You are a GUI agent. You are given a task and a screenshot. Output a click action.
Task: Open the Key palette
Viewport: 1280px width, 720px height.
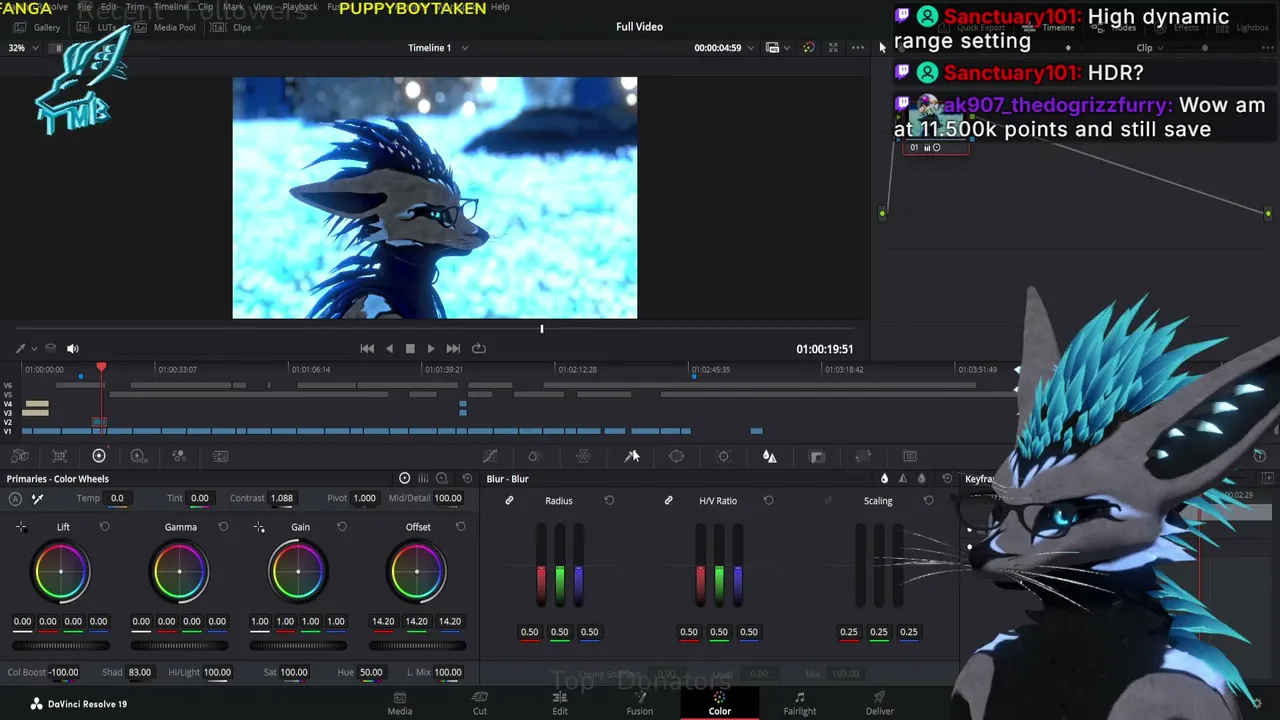[x=817, y=456]
